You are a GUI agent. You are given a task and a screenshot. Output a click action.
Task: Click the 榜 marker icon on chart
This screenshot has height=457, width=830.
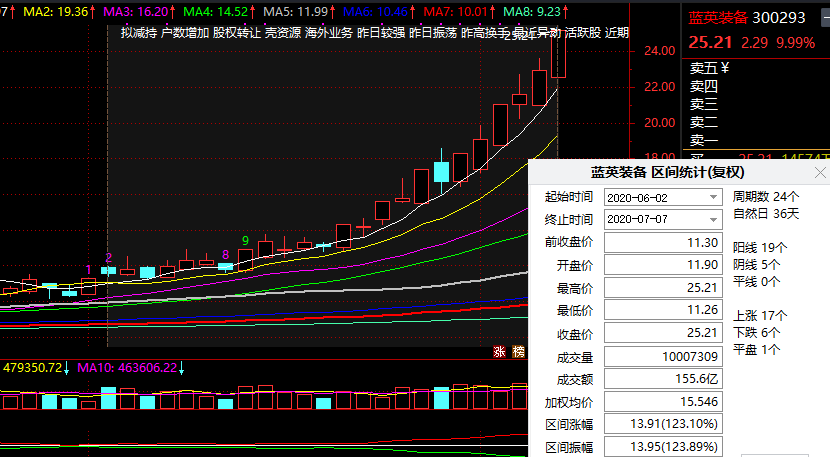pyautogui.click(x=517, y=351)
